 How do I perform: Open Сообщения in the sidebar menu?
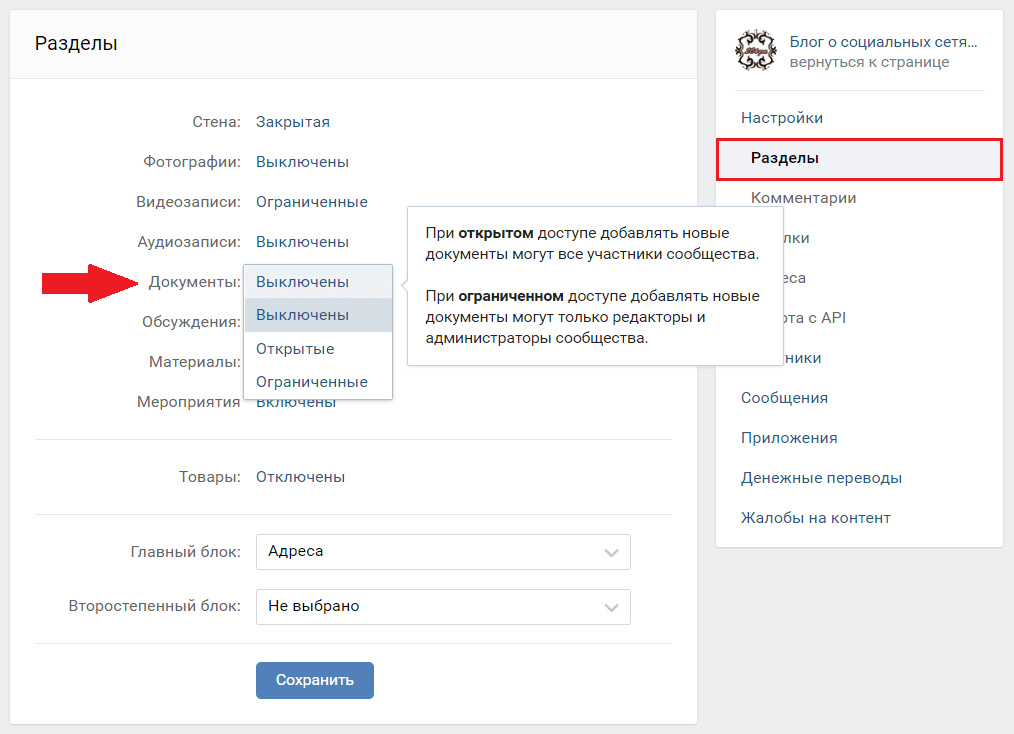(784, 398)
